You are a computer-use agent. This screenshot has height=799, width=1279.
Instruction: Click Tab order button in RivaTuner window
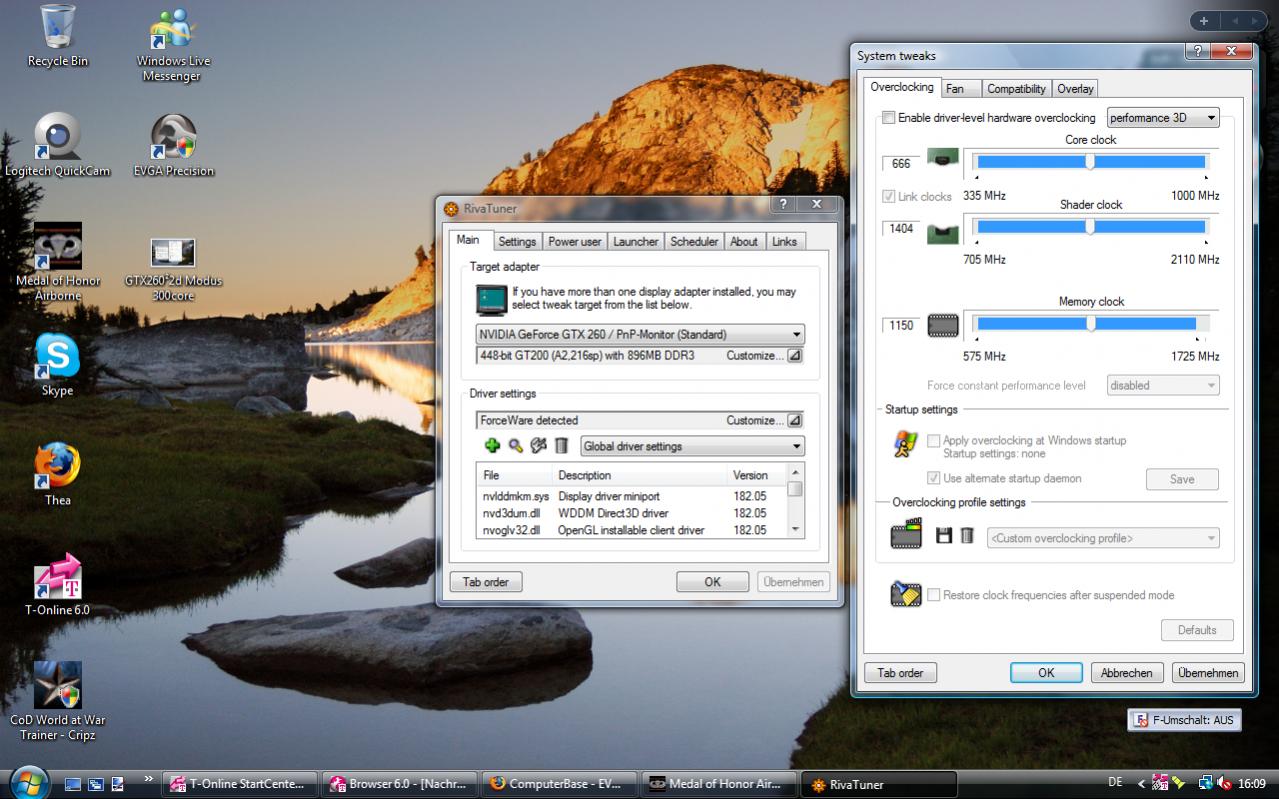point(486,582)
